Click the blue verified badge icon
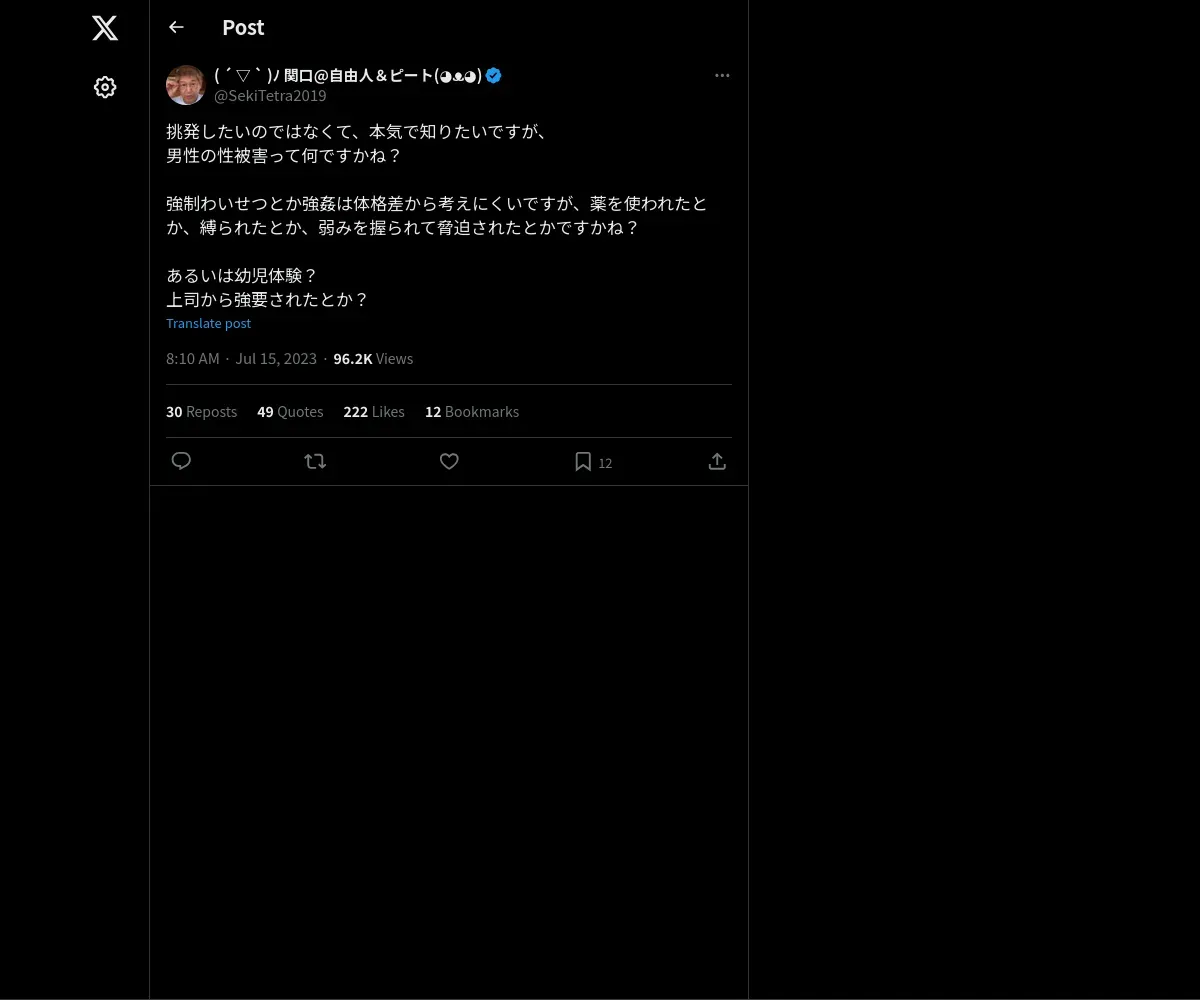The width and height of the screenshot is (1200, 1000). [493, 75]
